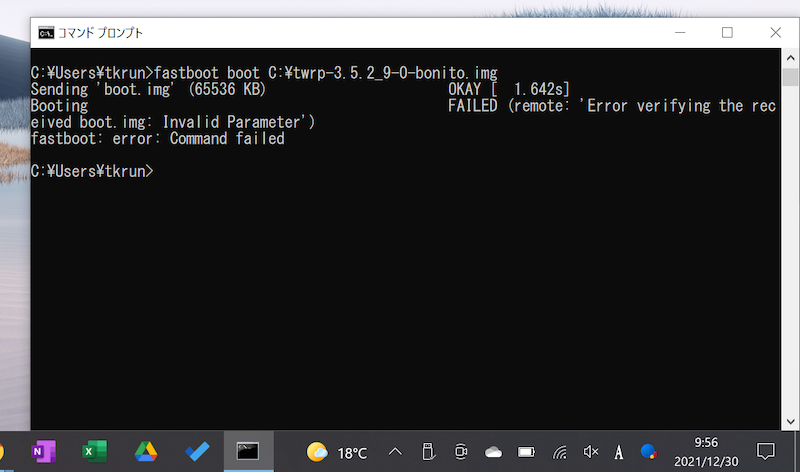
Task: Toggle the IME input mode indicator 'A'
Action: click(620, 452)
